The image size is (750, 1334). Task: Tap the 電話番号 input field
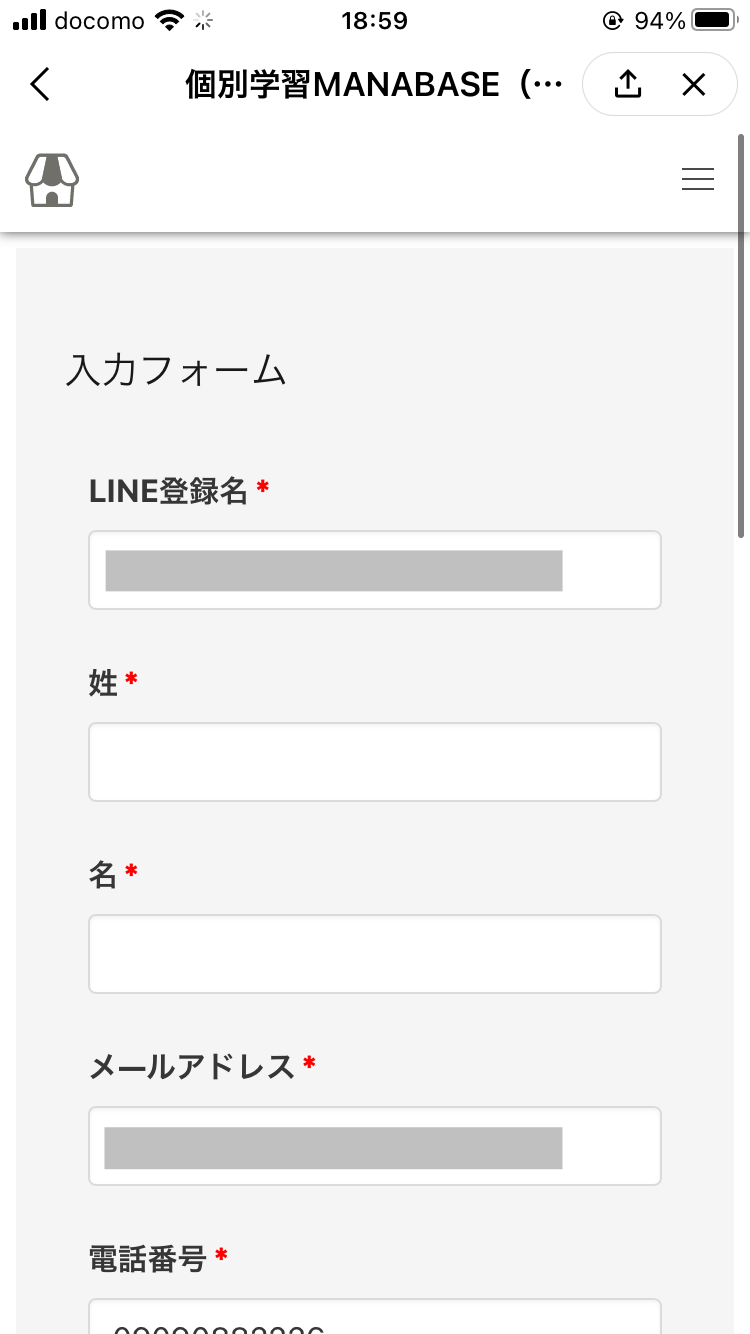[374, 1318]
